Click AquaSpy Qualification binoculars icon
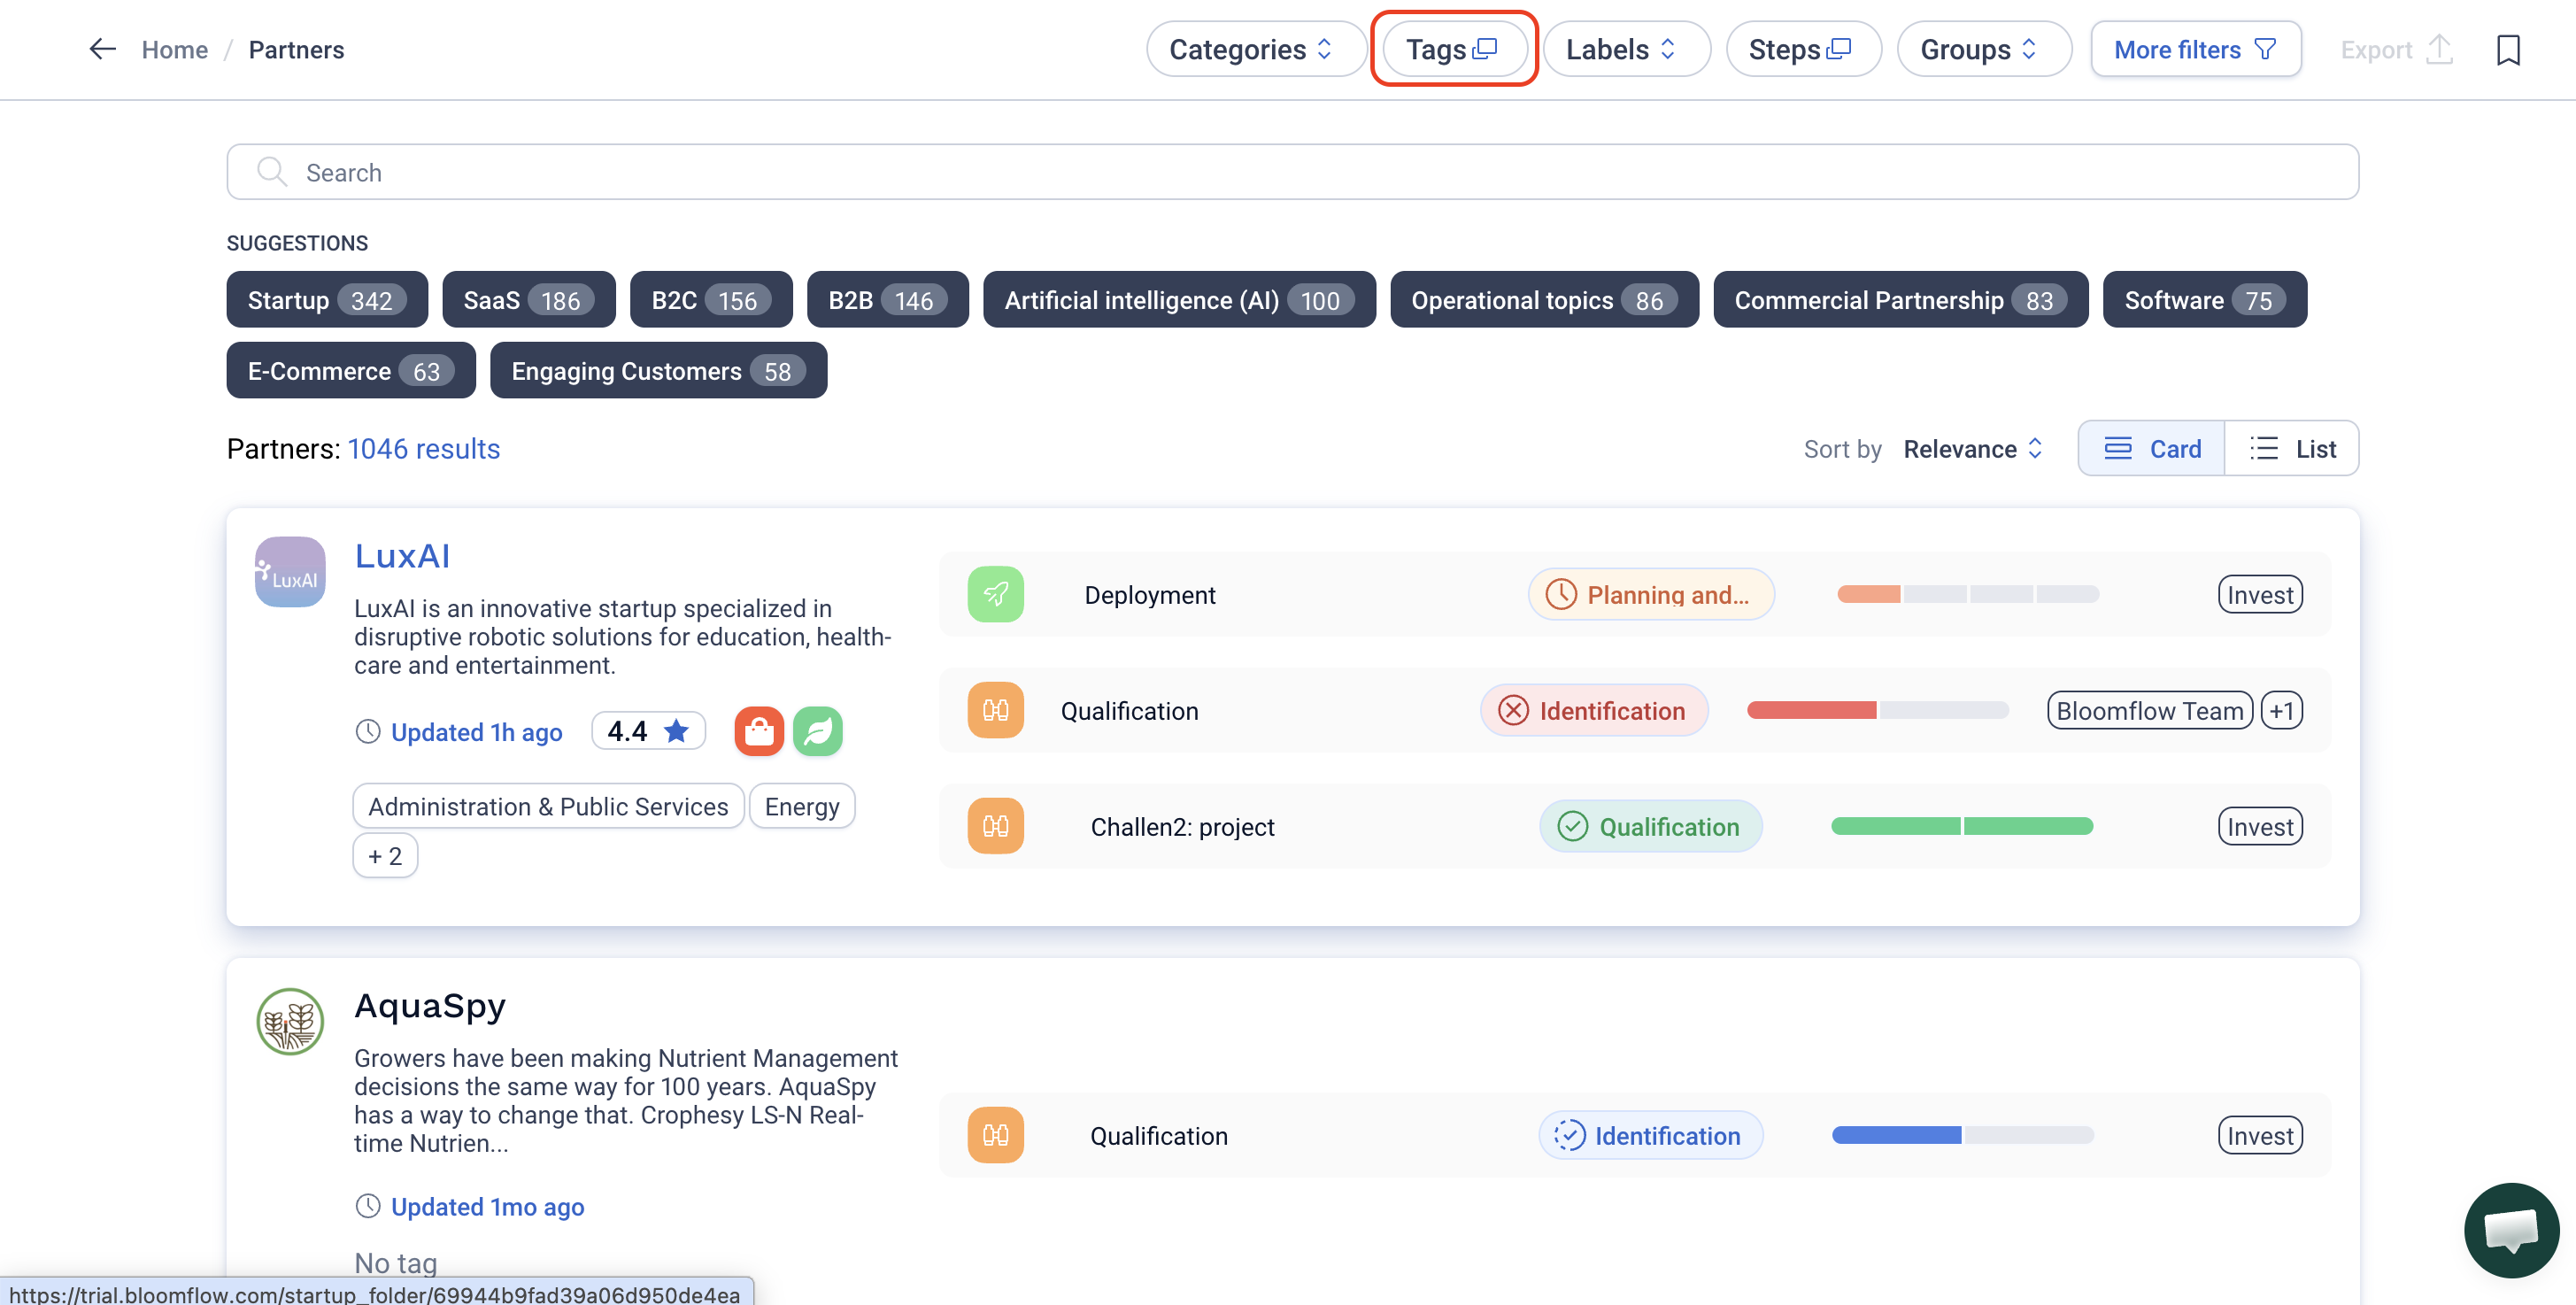The width and height of the screenshot is (2576, 1305). pyautogui.click(x=995, y=1135)
